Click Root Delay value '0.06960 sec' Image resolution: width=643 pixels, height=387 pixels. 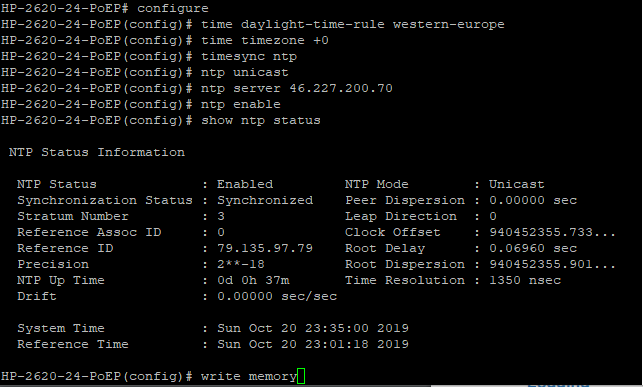pyautogui.click(x=533, y=248)
